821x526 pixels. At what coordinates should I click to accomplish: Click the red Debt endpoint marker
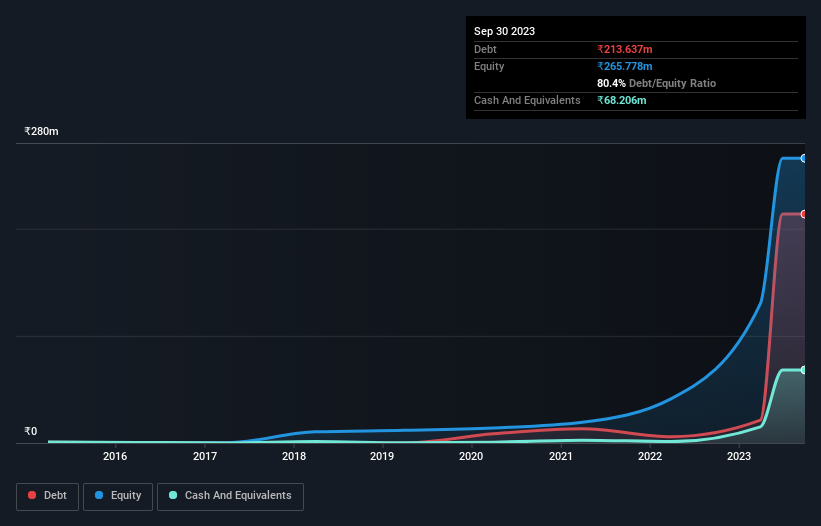pyautogui.click(x=804, y=214)
